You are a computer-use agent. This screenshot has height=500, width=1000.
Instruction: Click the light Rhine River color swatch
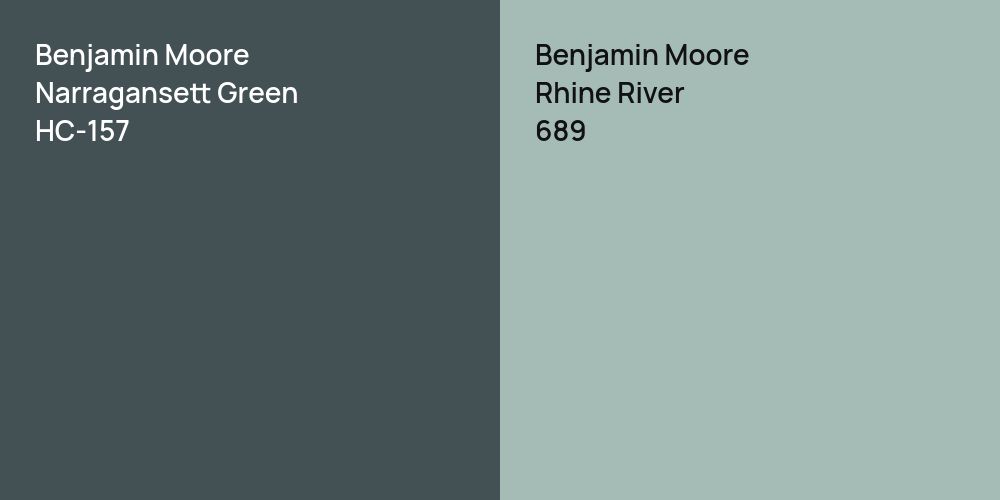[x=750, y=320]
